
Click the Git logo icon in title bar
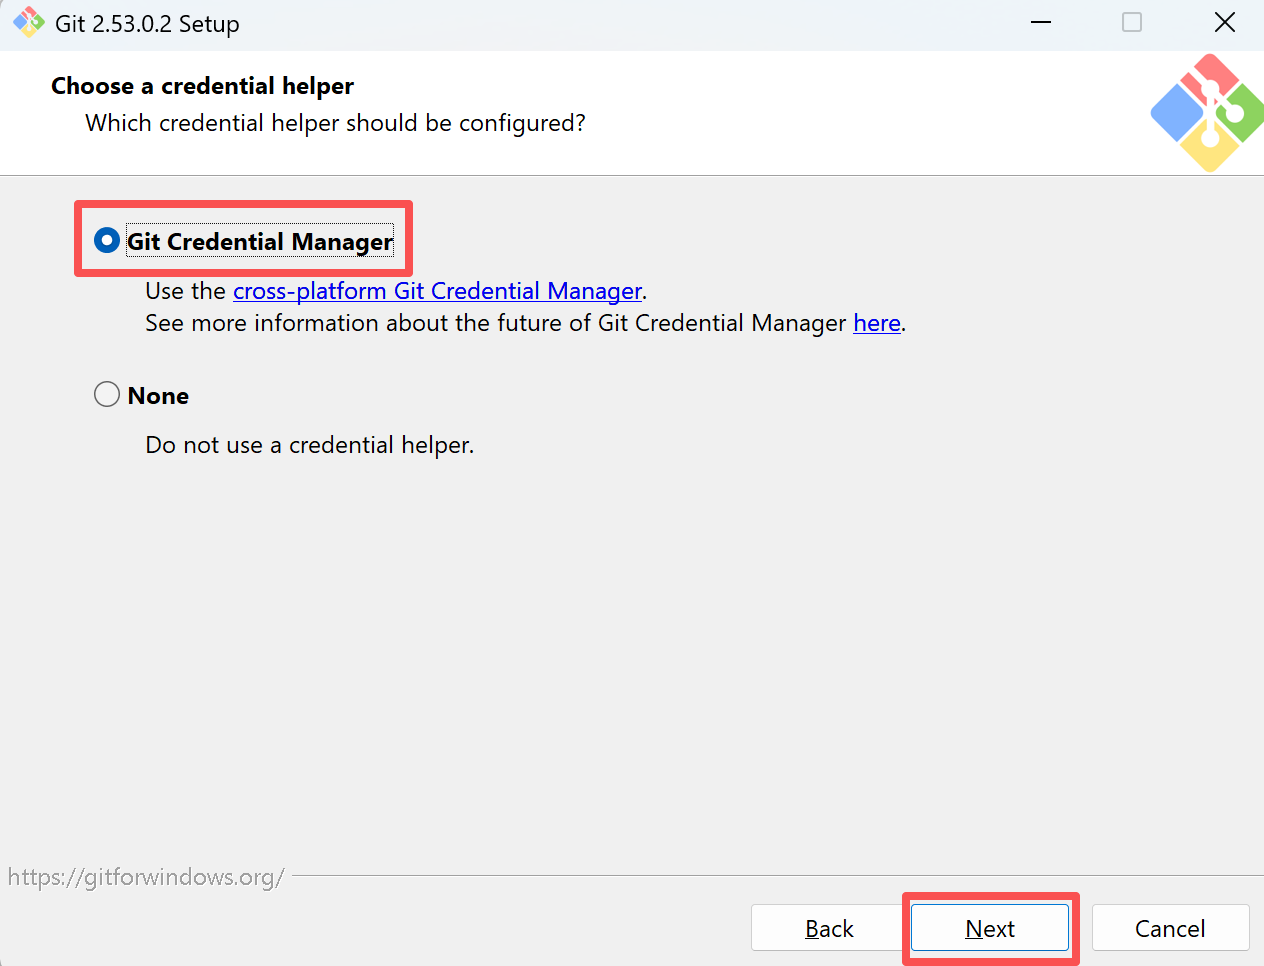click(x=28, y=23)
